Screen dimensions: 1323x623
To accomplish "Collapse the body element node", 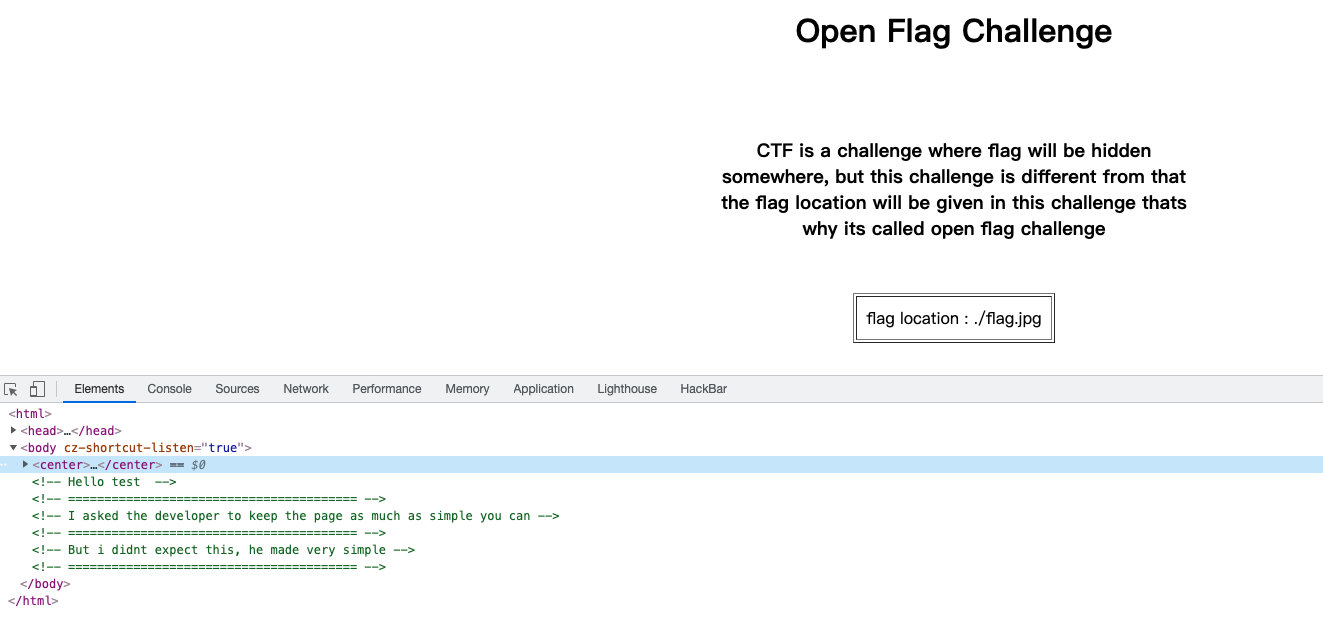I will point(14,448).
